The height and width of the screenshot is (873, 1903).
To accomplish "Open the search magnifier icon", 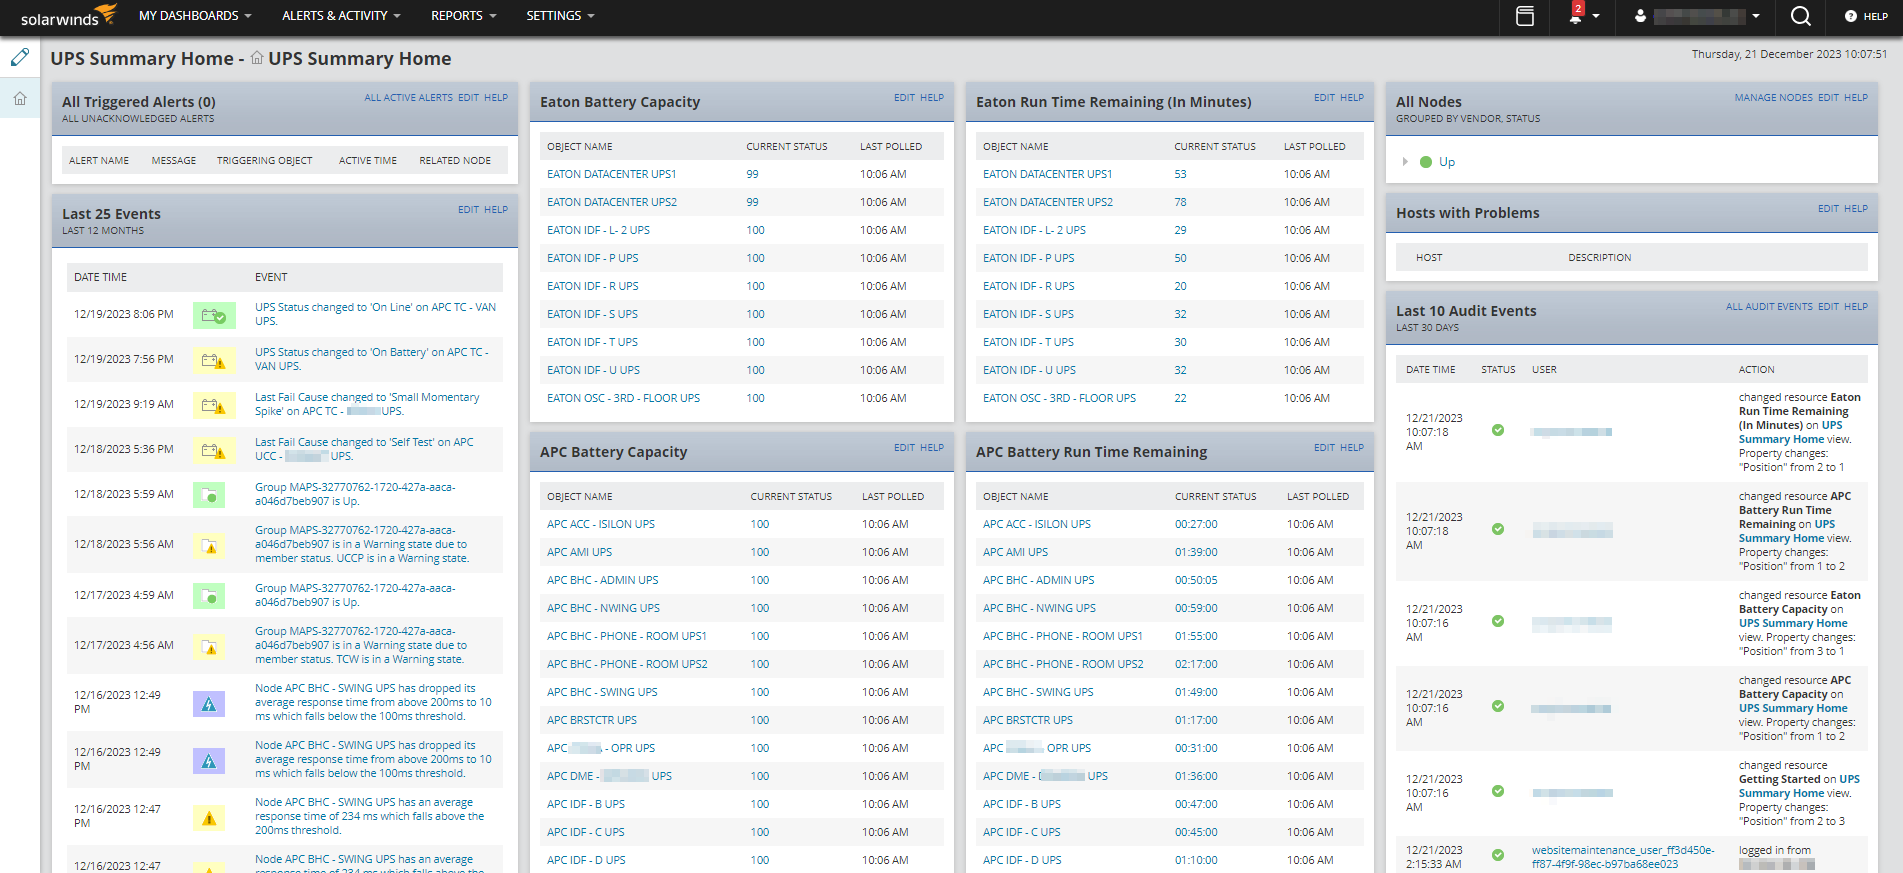I will tap(1800, 16).
